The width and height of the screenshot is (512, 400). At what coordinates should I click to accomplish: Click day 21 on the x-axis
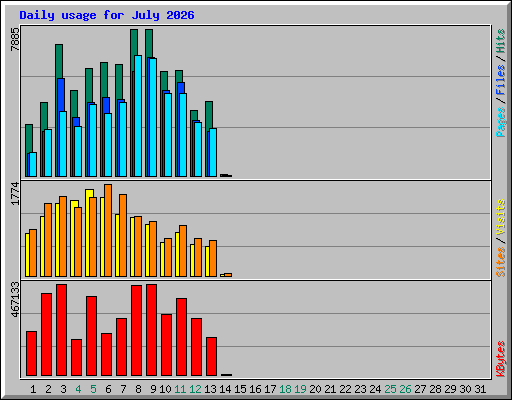[x=330, y=389]
